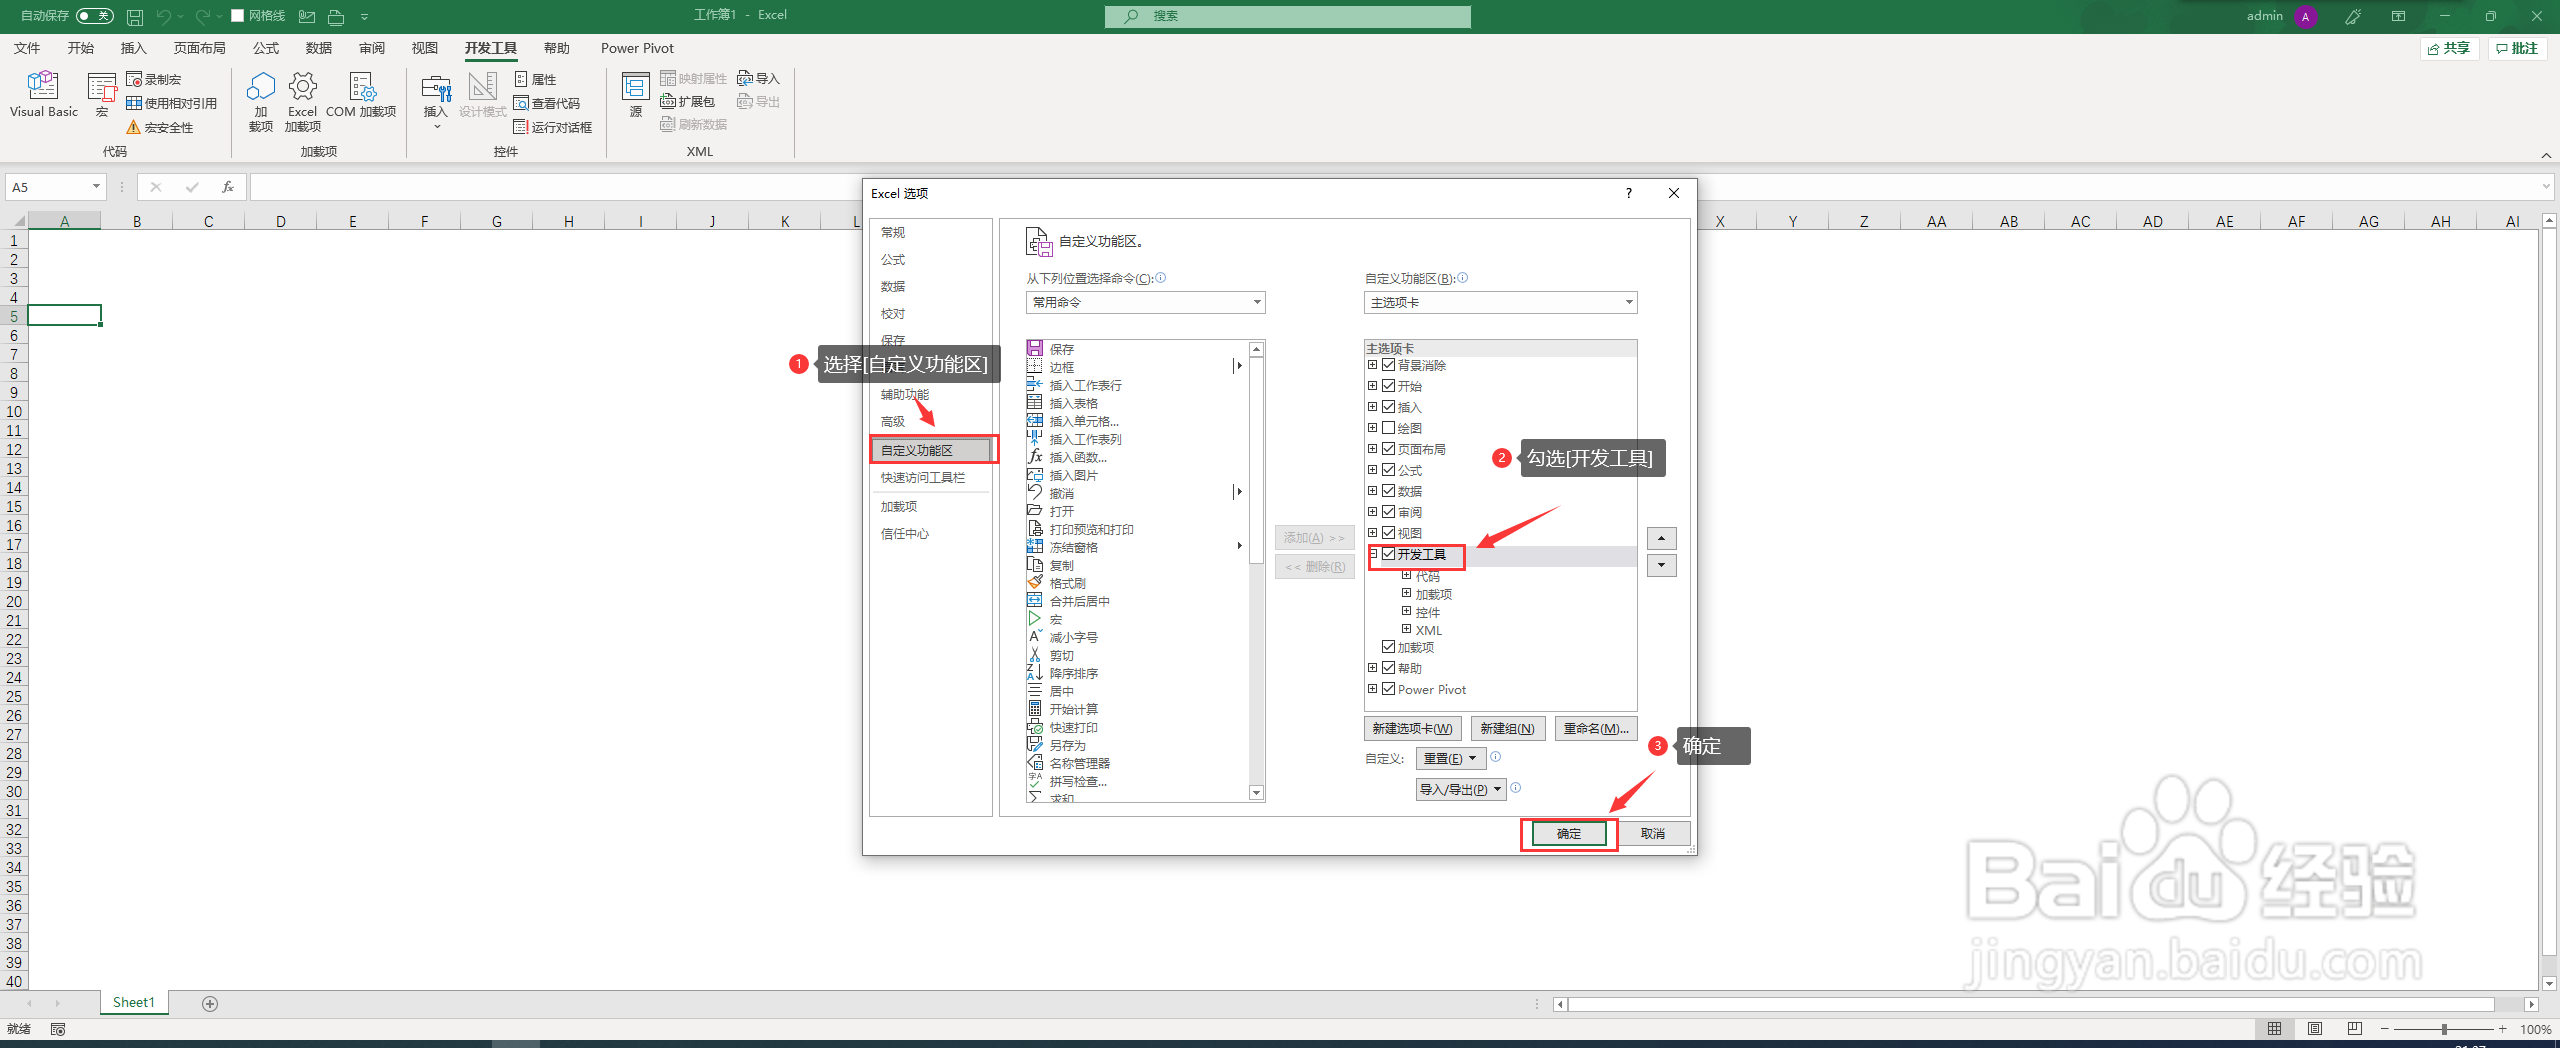
Task: Click 新建组 button
Action: click(x=1507, y=728)
